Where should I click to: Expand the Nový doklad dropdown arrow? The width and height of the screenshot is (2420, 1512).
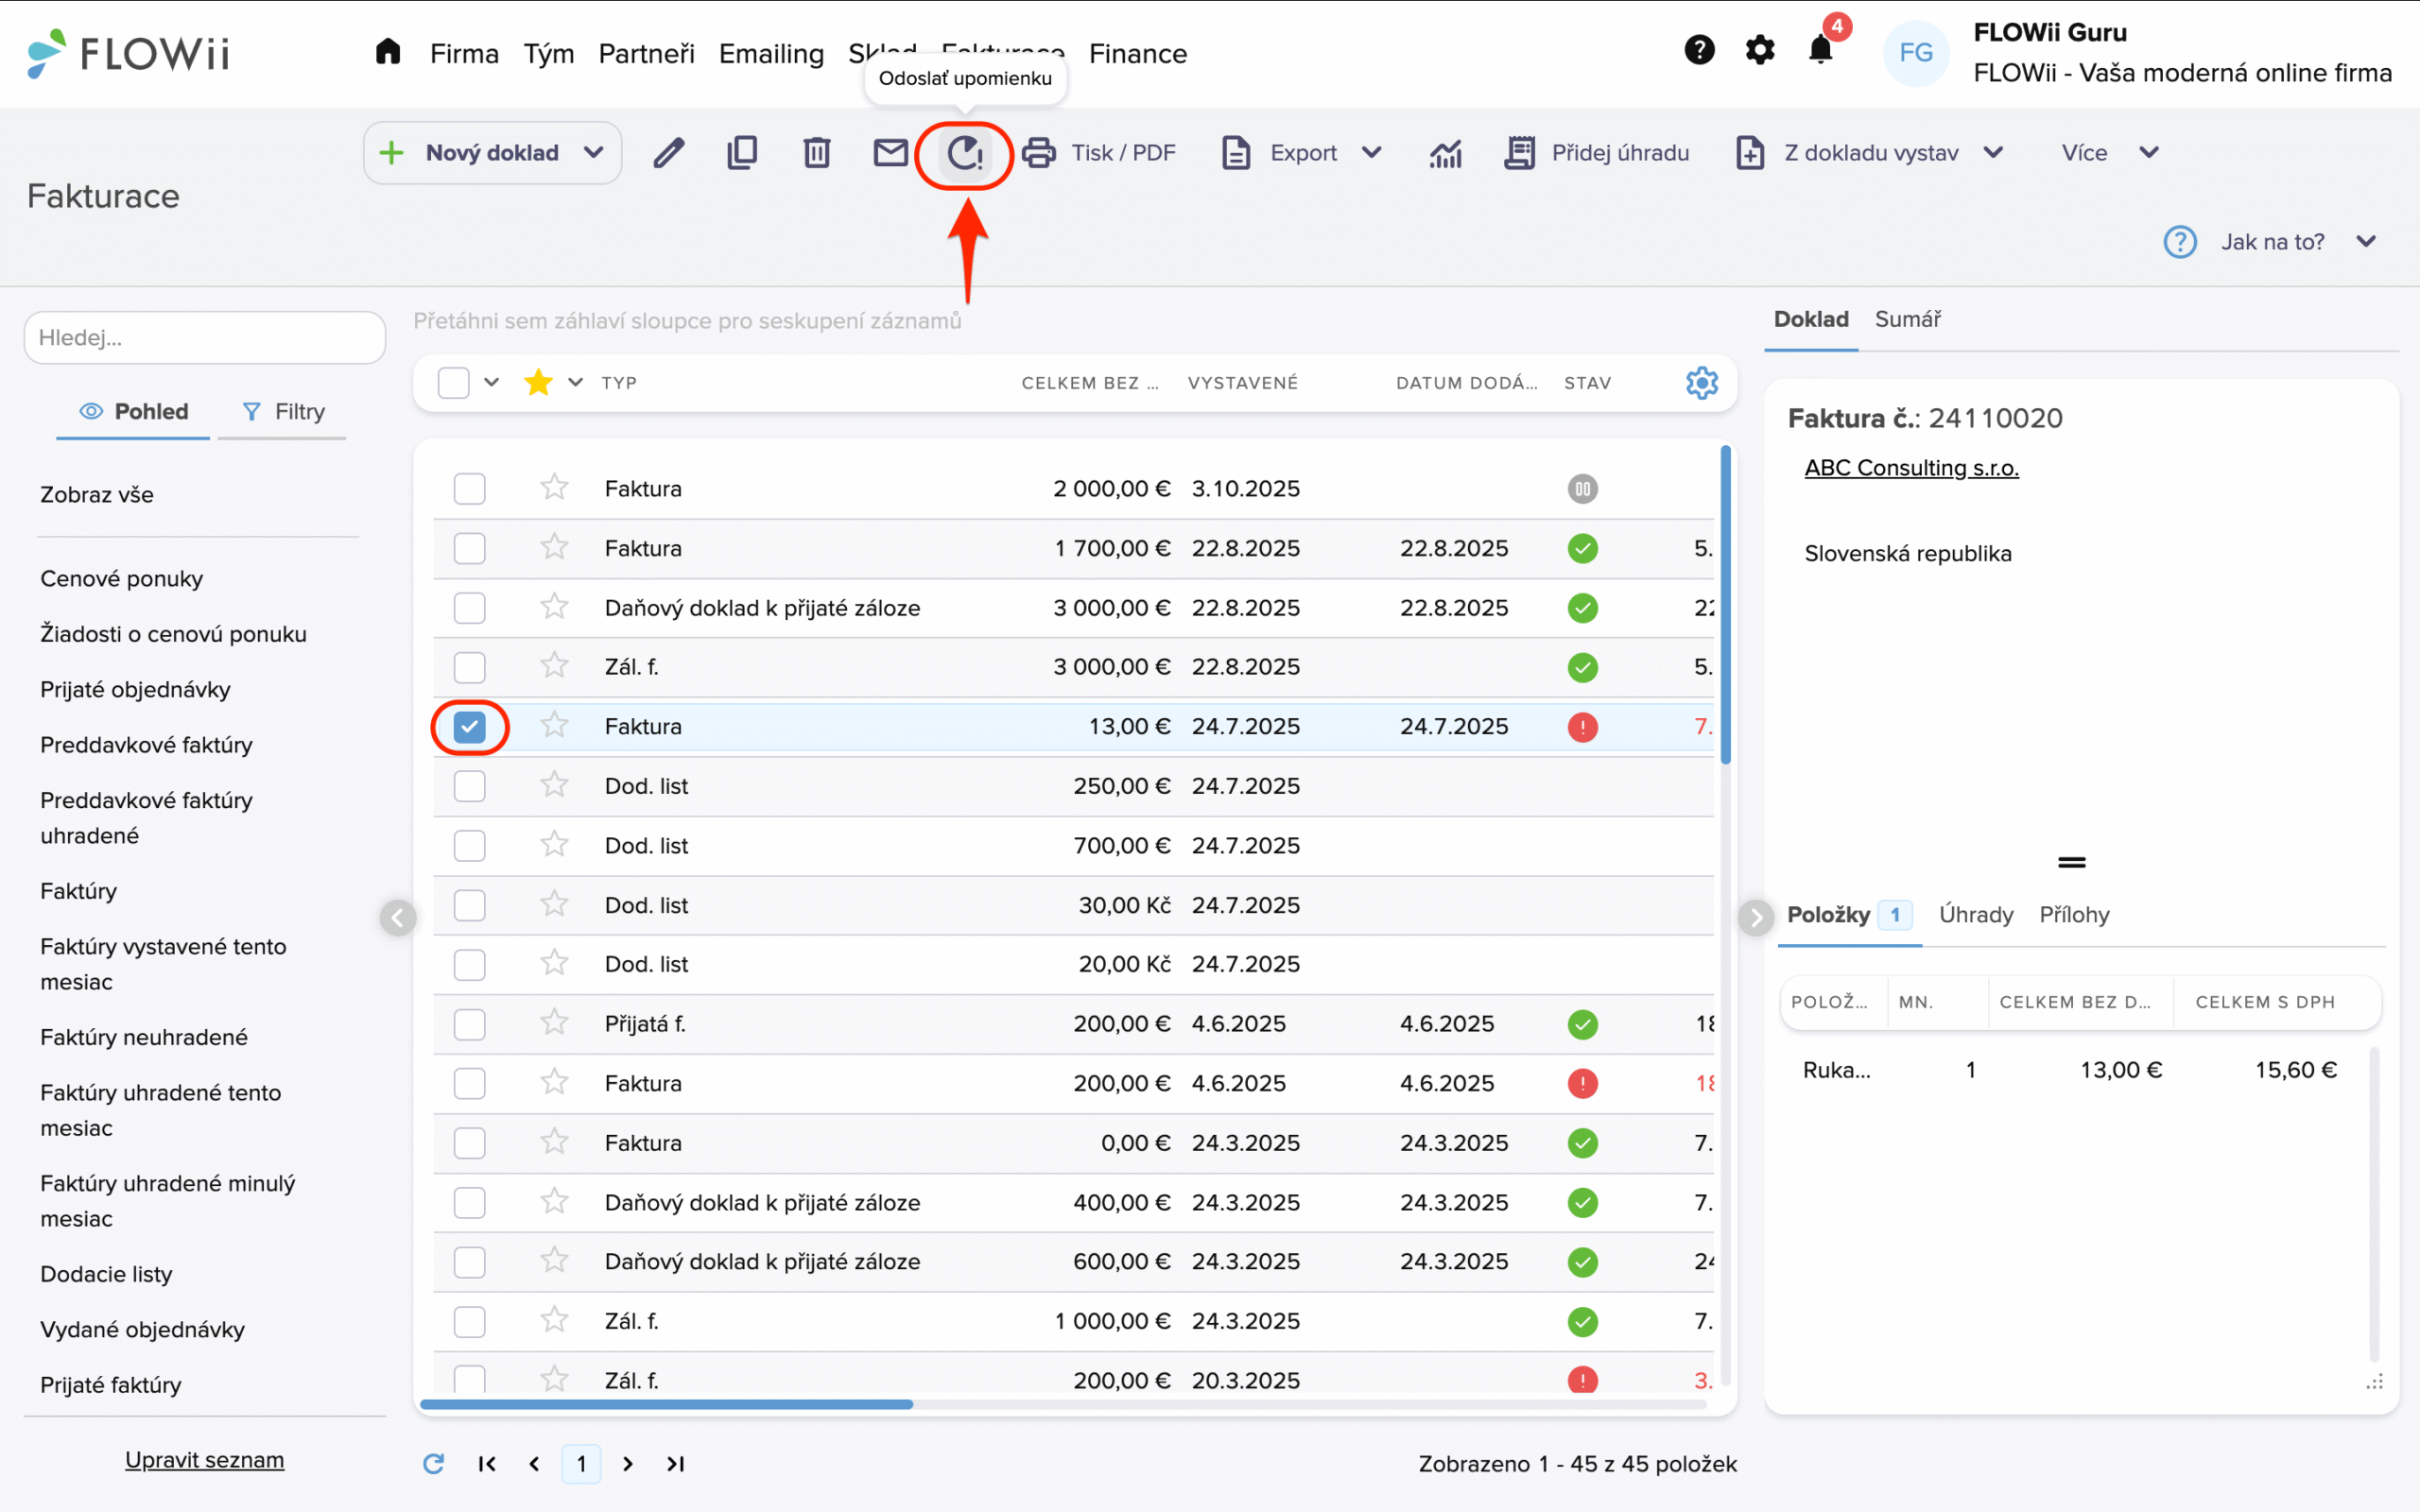tap(594, 153)
